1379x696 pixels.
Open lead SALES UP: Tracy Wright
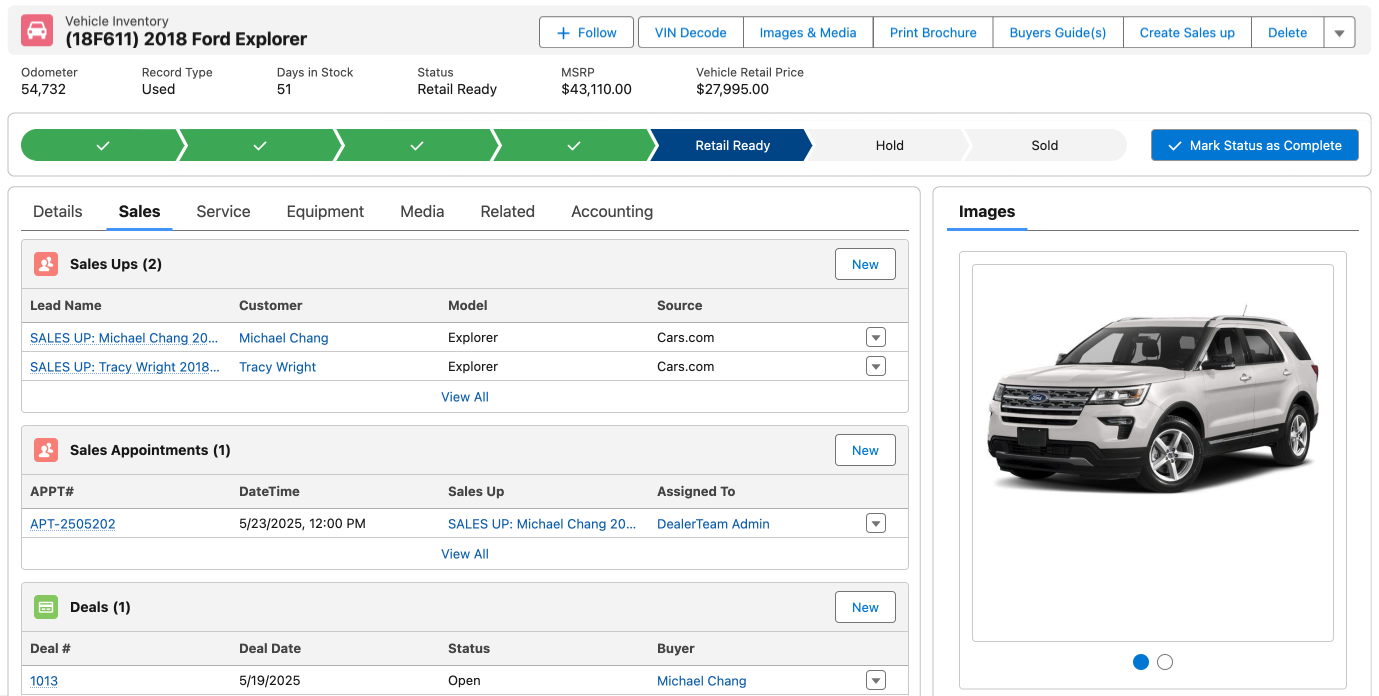125,366
